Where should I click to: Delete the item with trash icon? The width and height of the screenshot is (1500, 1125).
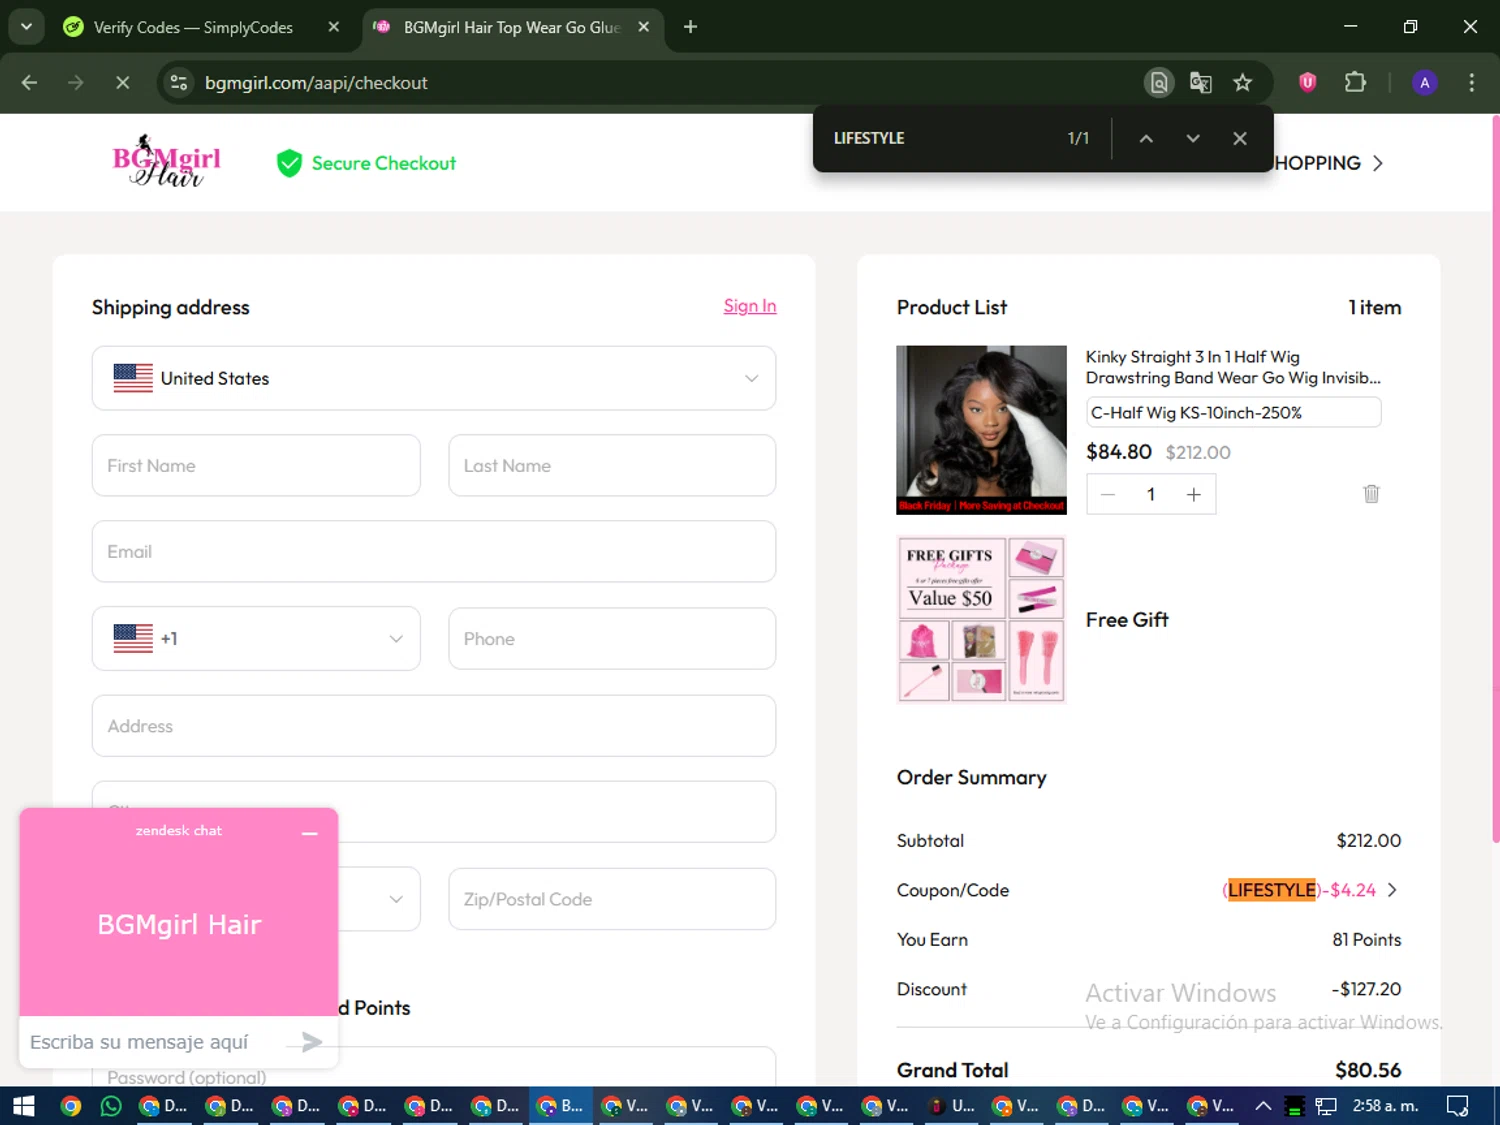[x=1371, y=494]
